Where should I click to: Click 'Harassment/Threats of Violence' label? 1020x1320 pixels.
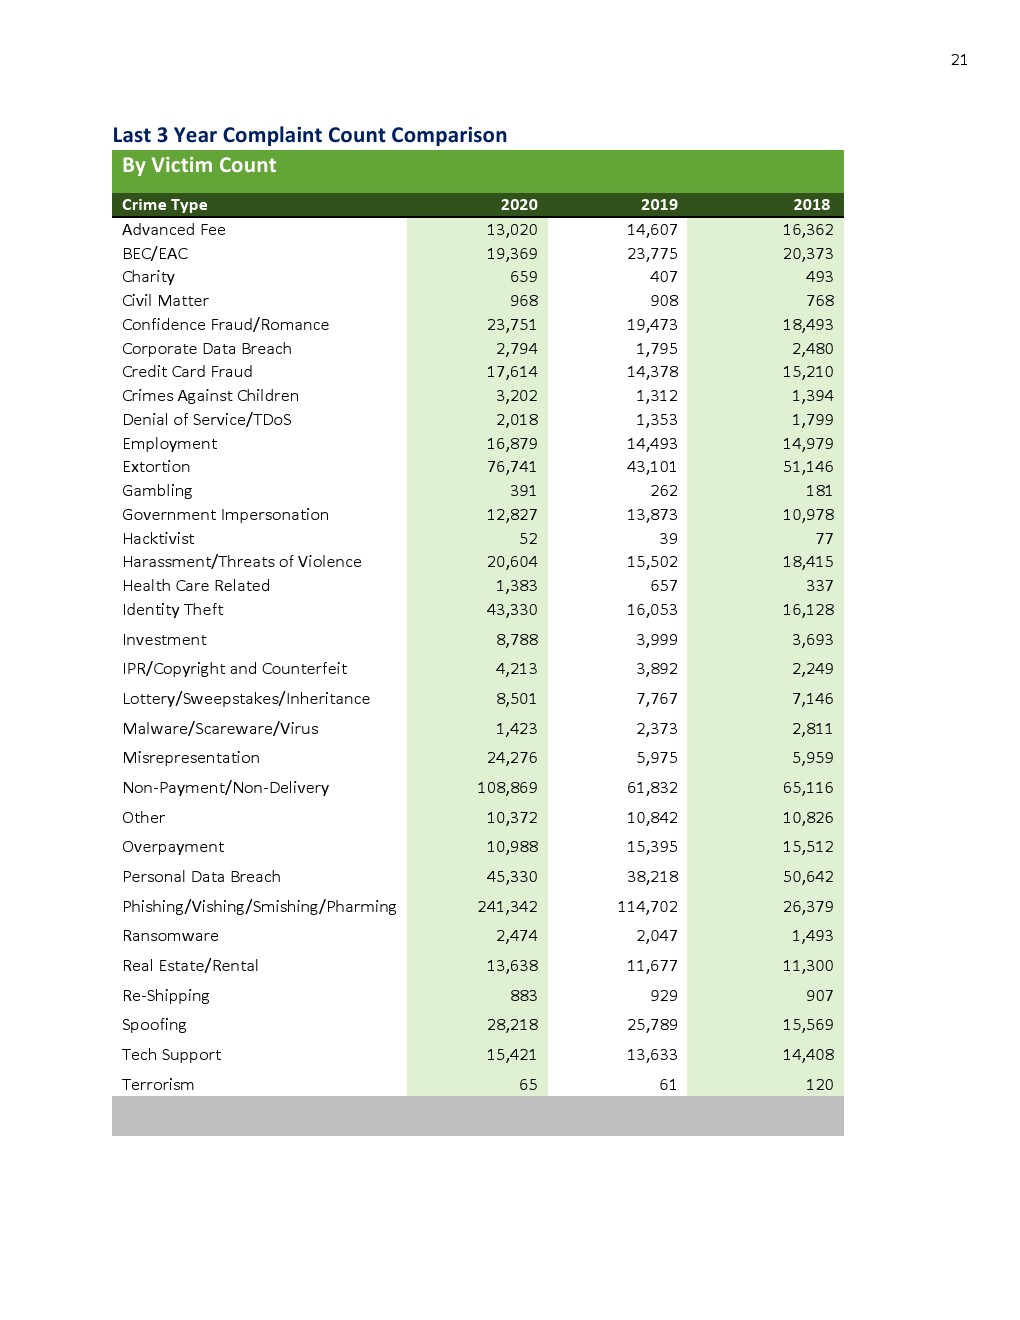tap(242, 562)
